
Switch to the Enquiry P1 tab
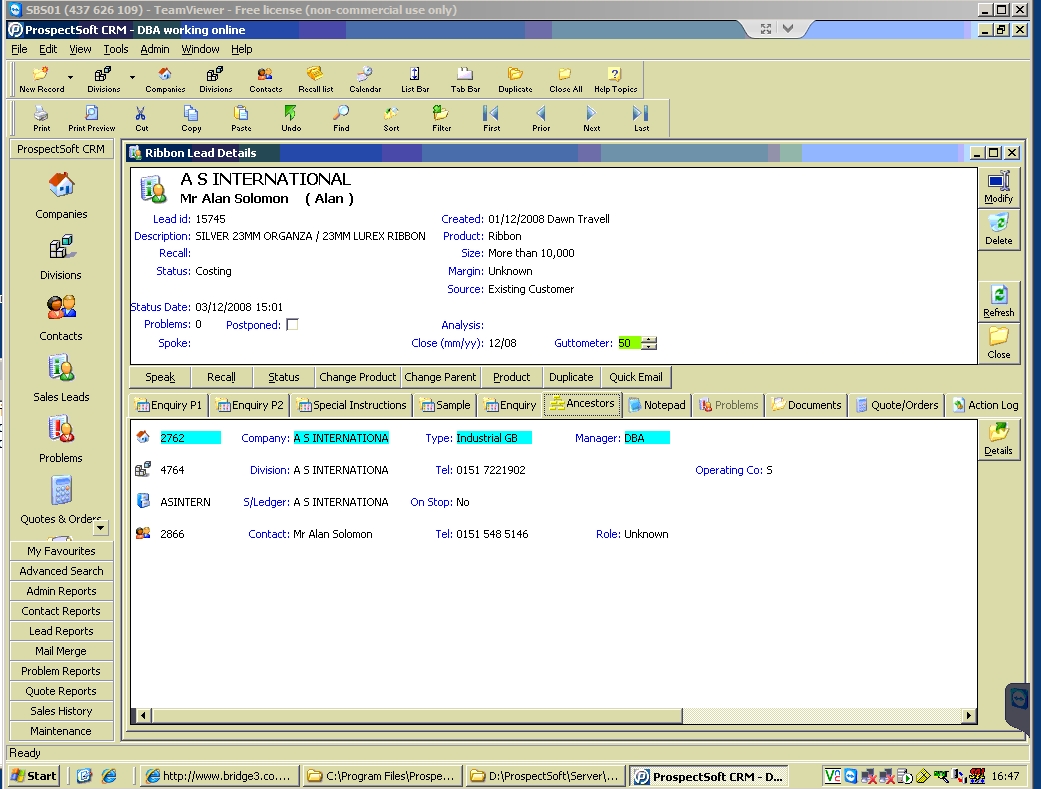coord(169,405)
